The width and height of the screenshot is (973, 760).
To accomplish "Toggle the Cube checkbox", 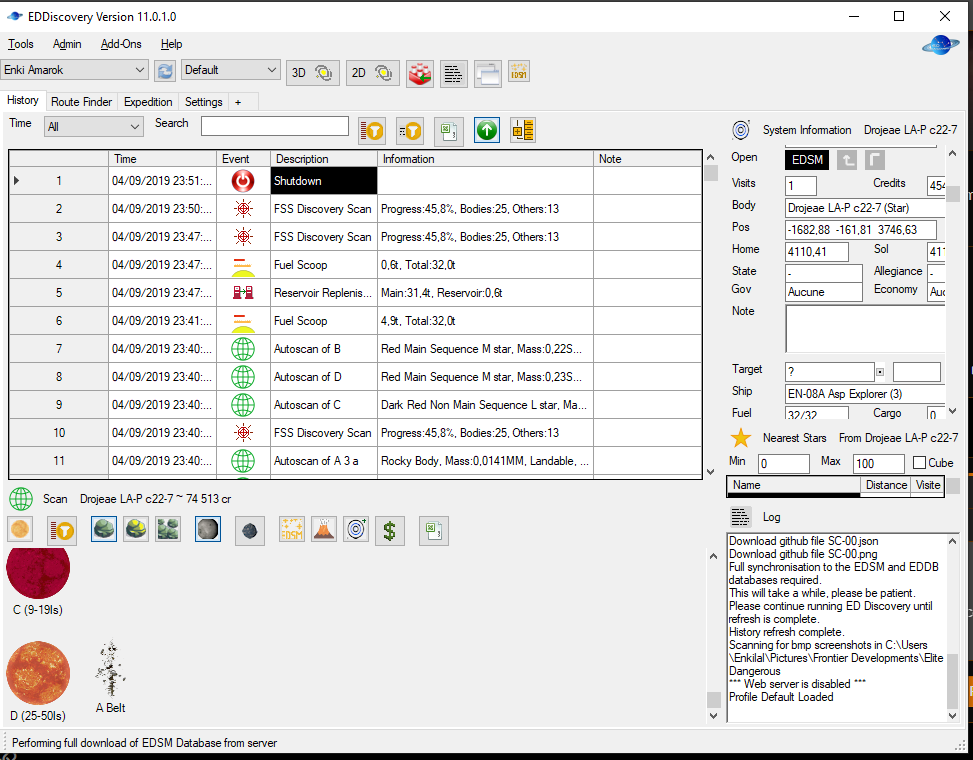I will (x=920, y=463).
